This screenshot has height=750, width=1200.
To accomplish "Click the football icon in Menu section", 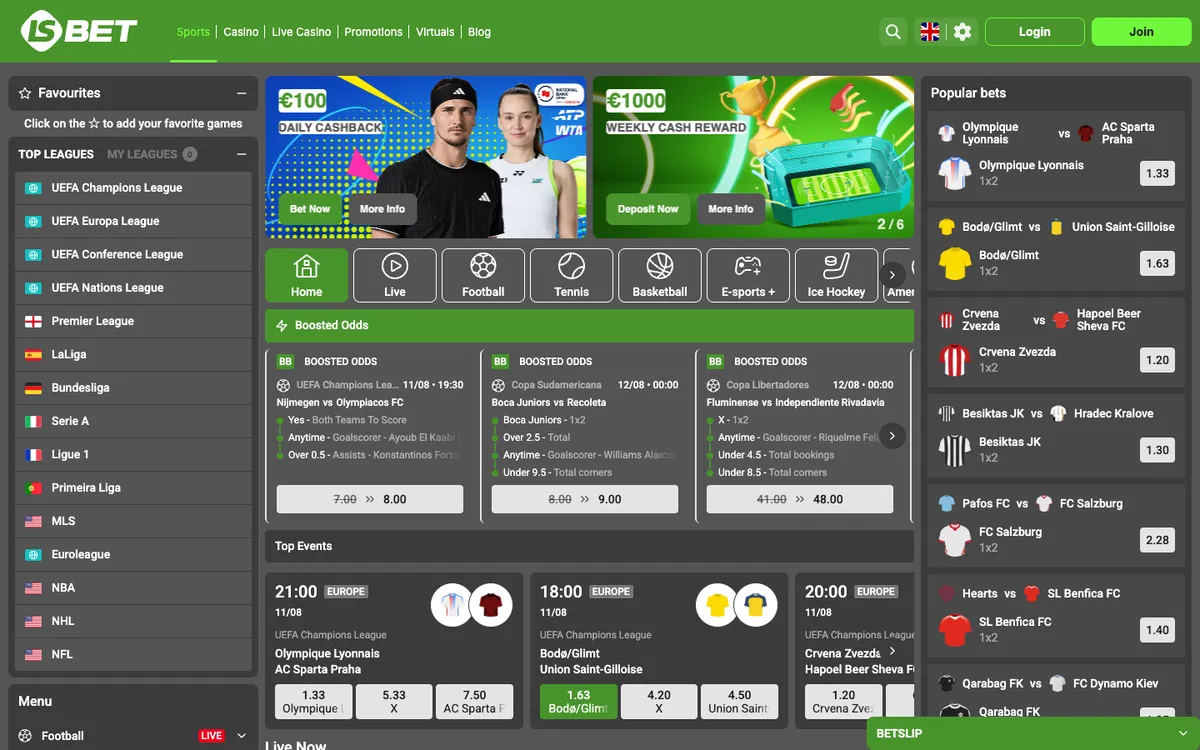I will (26, 736).
